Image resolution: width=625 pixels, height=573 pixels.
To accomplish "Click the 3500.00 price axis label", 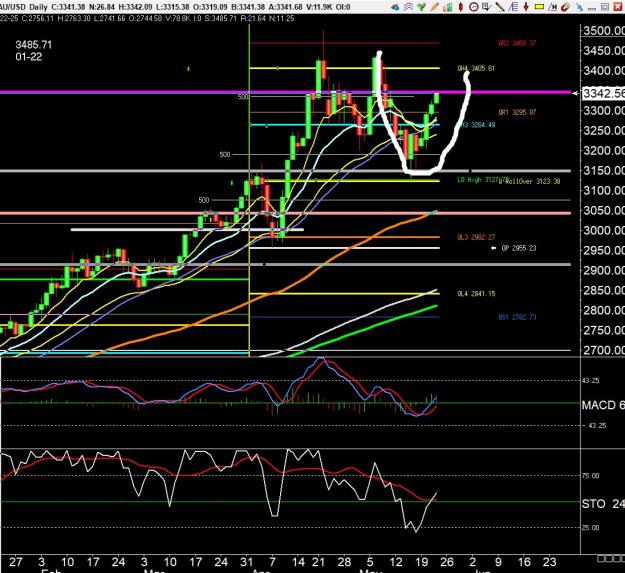I will click(603, 31).
